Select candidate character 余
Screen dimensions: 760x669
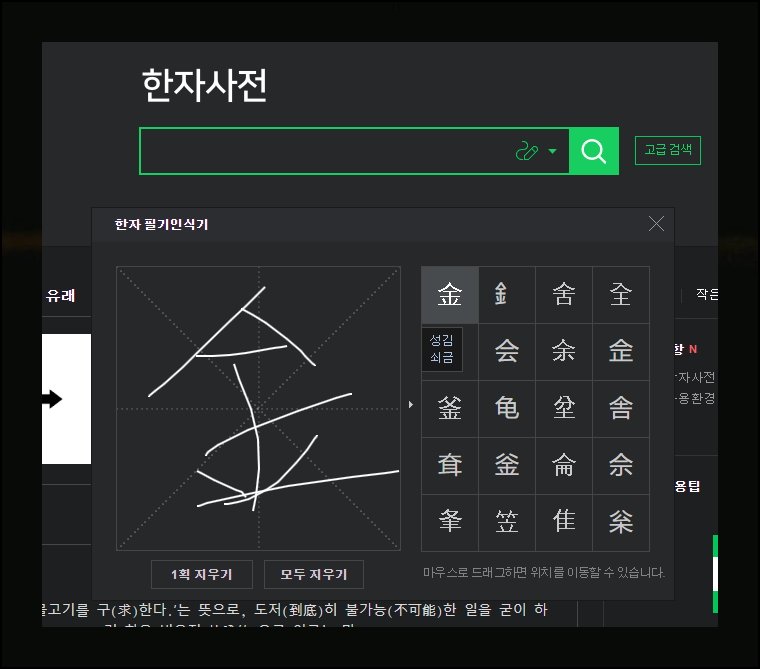[x=564, y=351]
